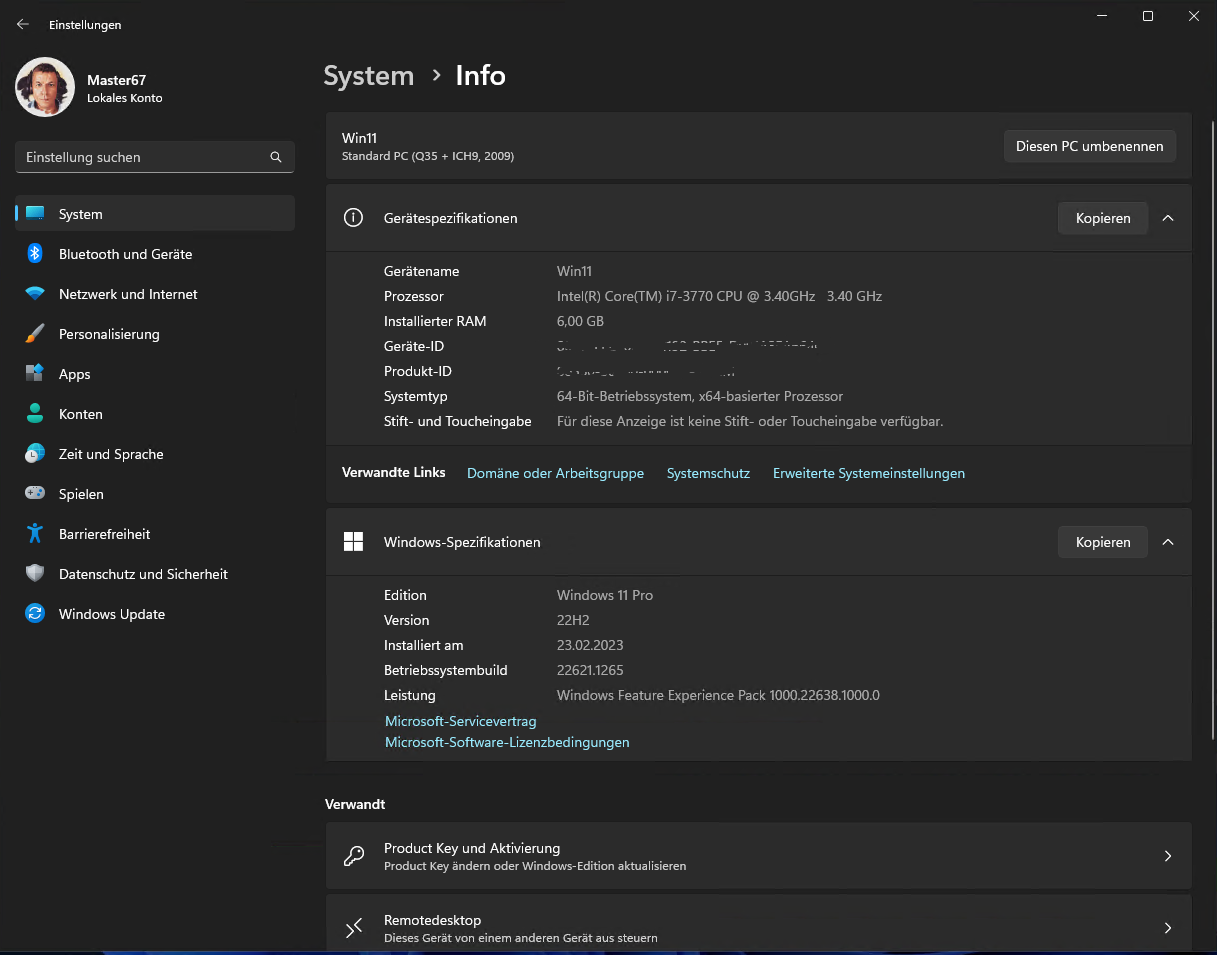Click the Apps icon in sidebar

(x=35, y=374)
